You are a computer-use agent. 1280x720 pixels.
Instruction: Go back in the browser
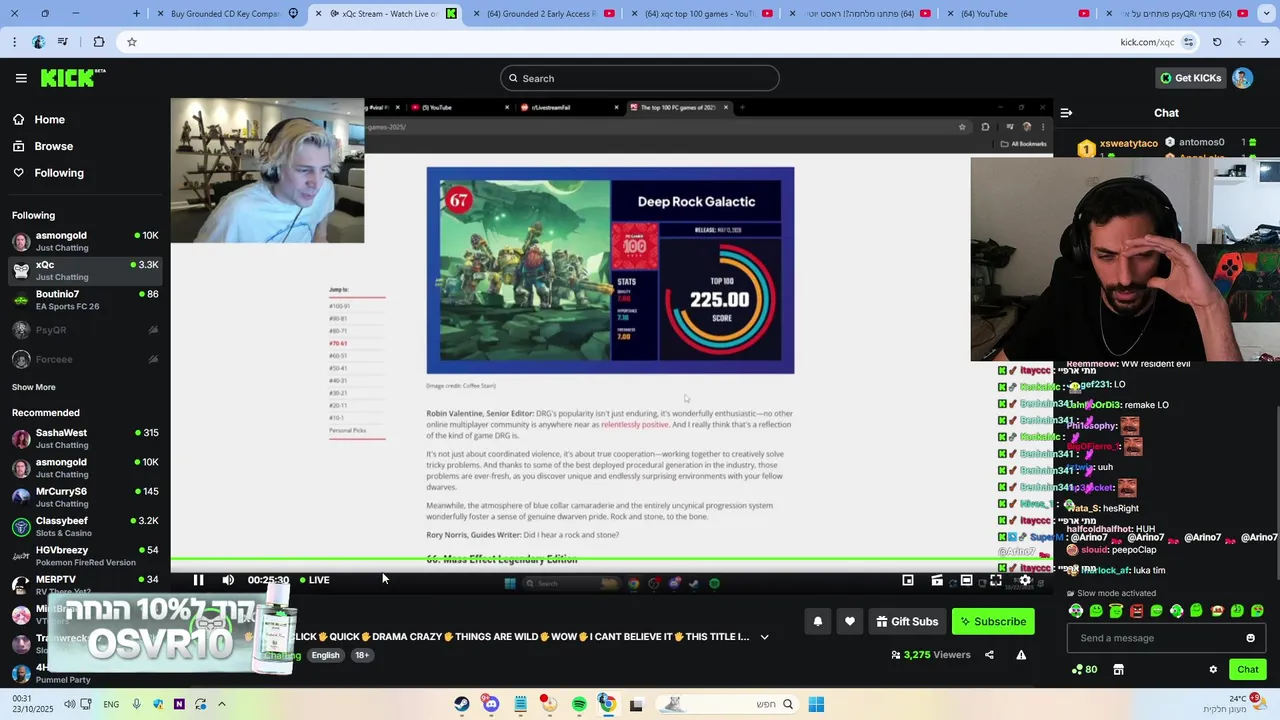coord(1265,42)
